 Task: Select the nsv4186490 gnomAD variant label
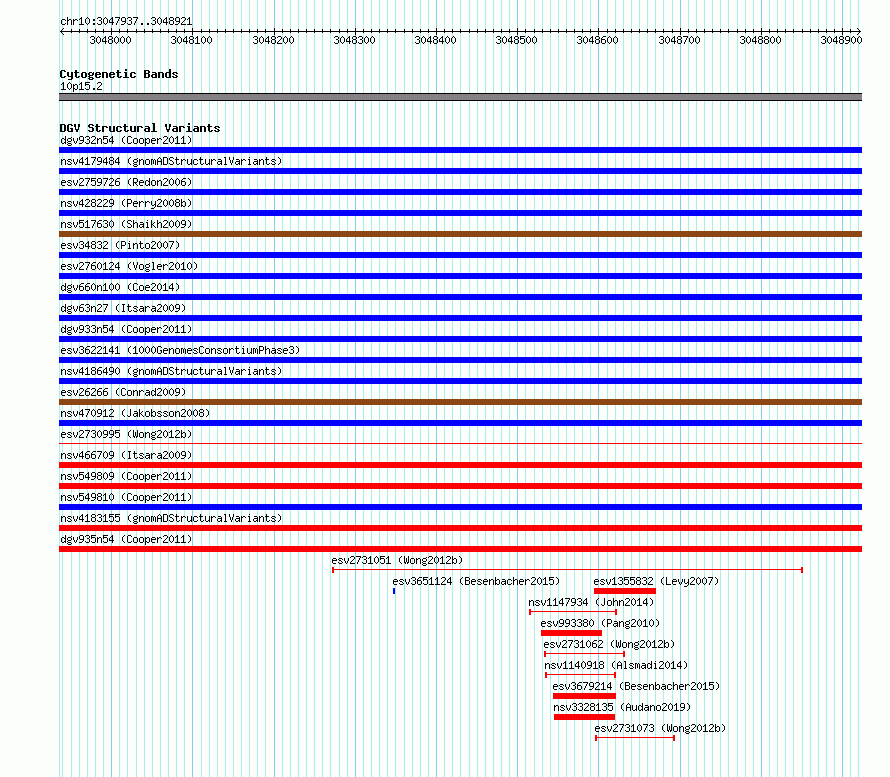pos(171,371)
